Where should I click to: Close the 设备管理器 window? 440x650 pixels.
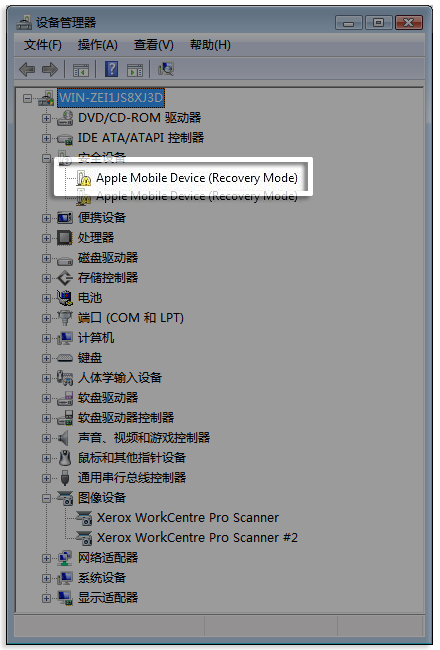point(409,22)
